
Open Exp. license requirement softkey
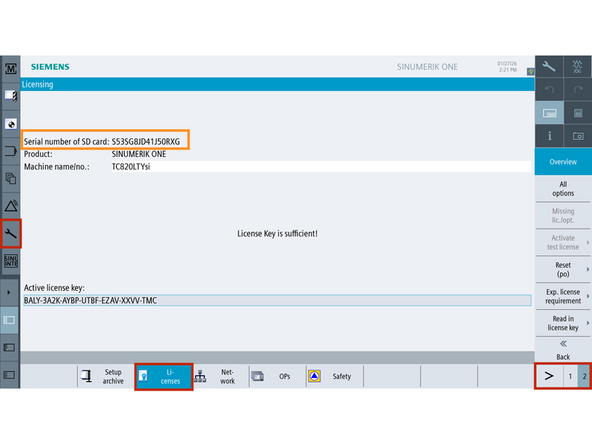(x=563, y=296)
